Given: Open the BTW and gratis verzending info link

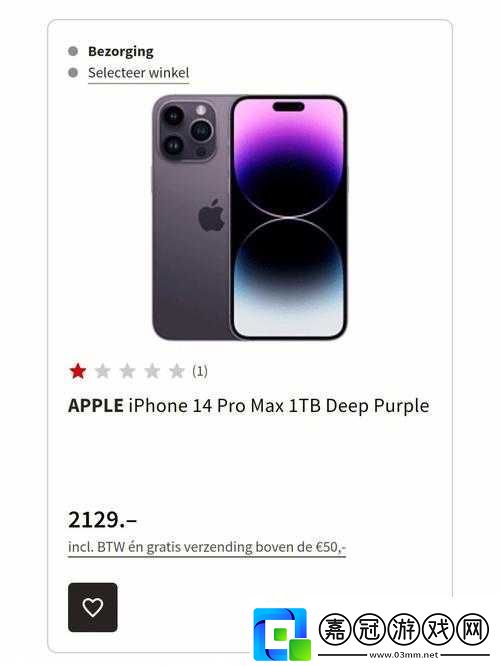Looking at the screenshot, I should point(207,547).
